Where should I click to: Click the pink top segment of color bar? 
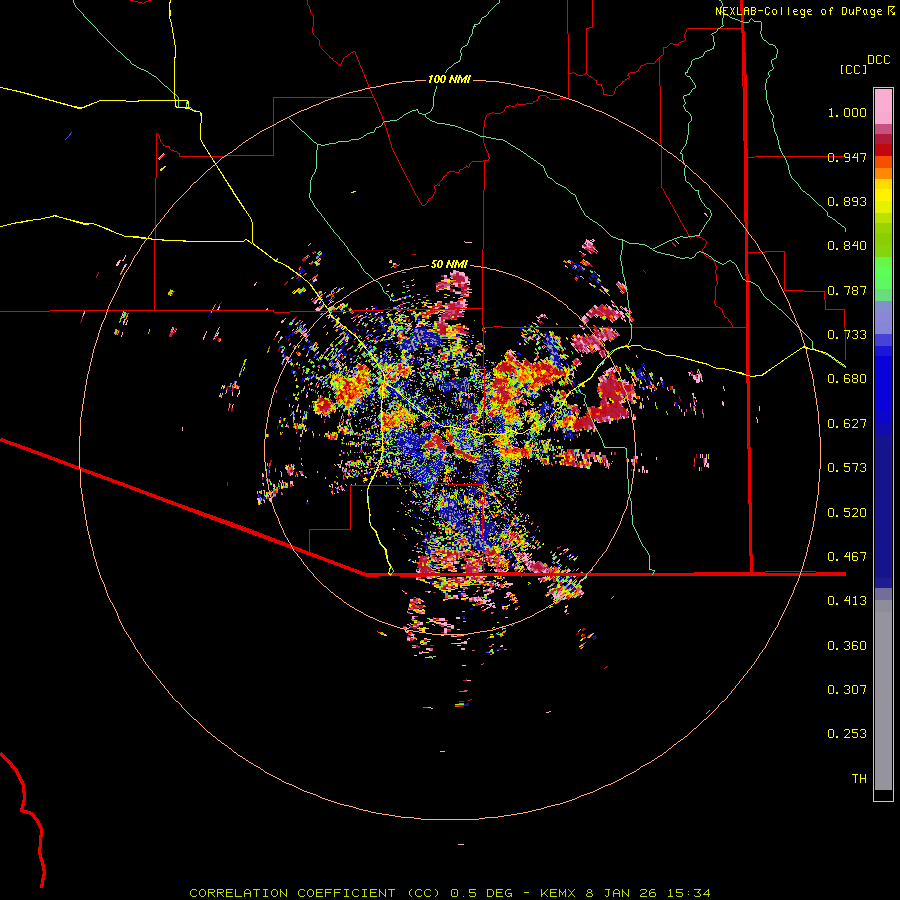883,106
